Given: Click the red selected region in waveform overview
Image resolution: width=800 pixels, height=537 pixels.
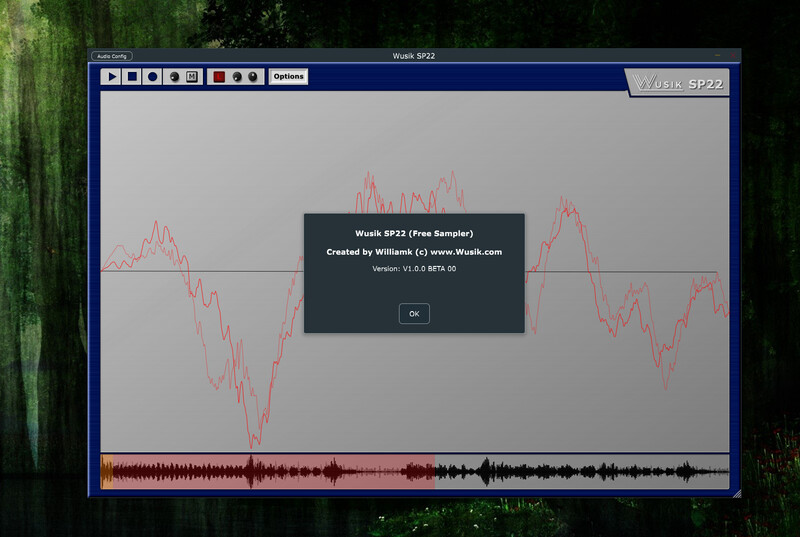Looking at the screenshot, I should pos(274,472).
